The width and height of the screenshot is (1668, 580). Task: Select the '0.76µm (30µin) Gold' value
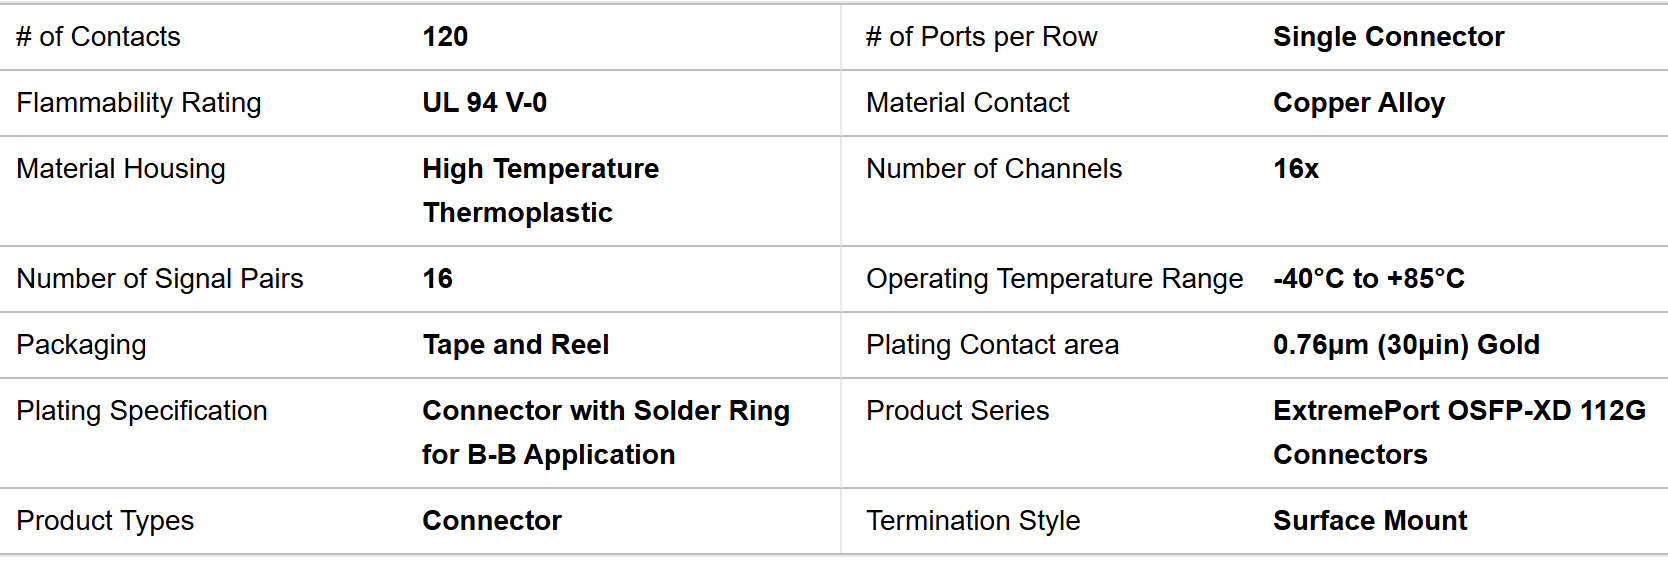coord(1405,345)
